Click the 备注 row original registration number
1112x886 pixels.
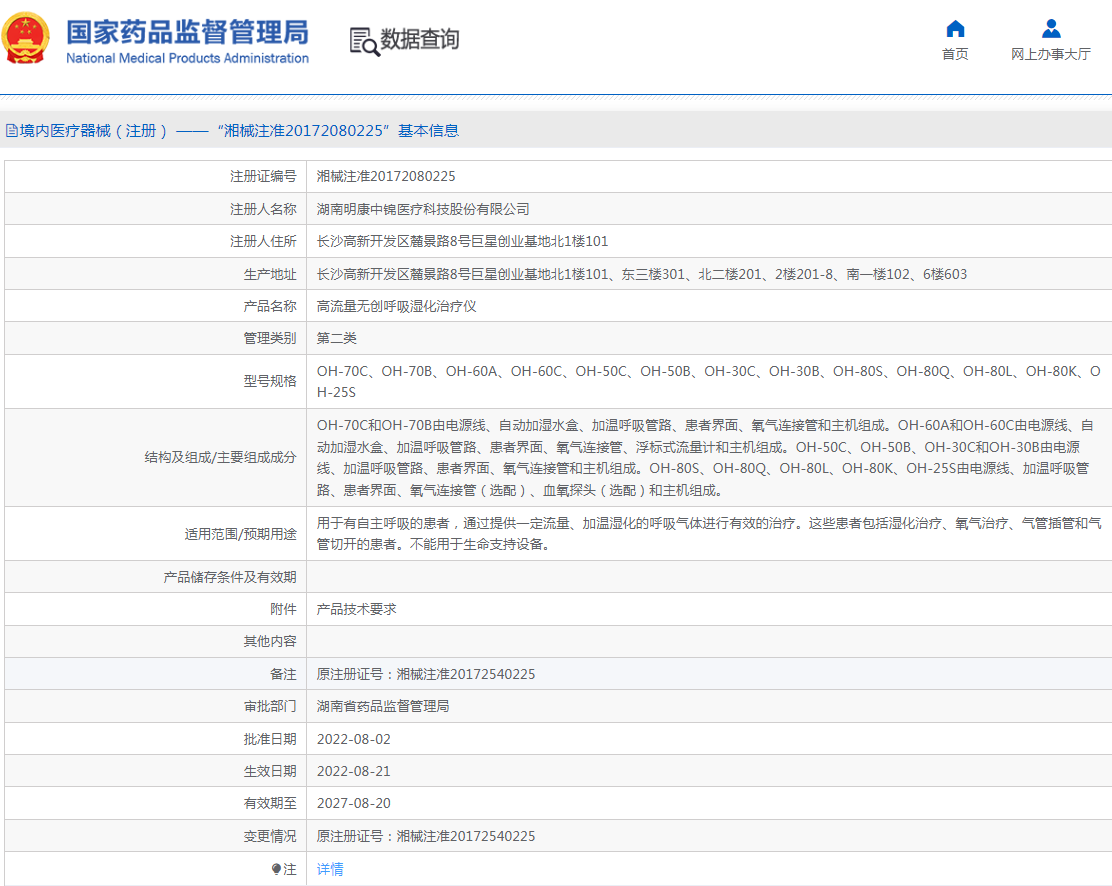[x=430, y=673]
